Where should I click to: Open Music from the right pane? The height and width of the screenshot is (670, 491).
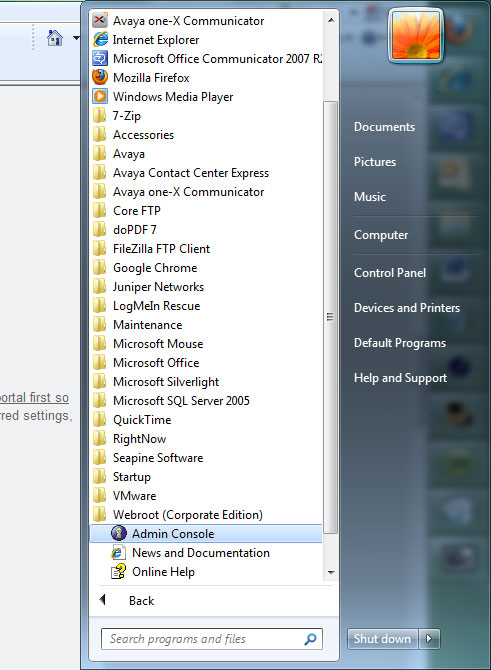[x=370, y=197]
